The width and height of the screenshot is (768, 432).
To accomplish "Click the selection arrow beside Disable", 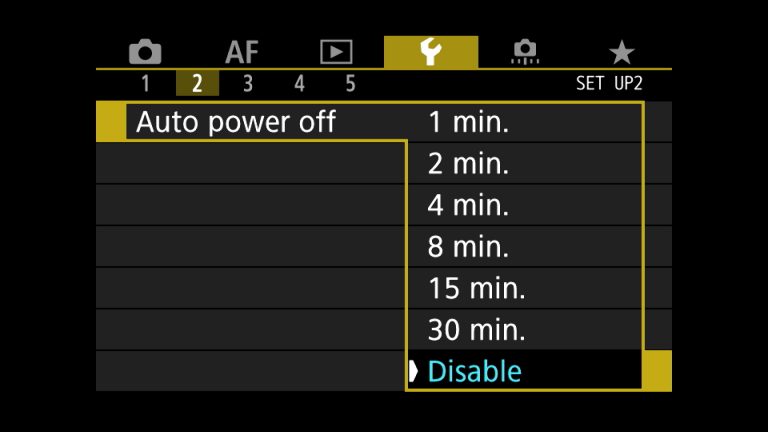I will (x=413, y=371).
